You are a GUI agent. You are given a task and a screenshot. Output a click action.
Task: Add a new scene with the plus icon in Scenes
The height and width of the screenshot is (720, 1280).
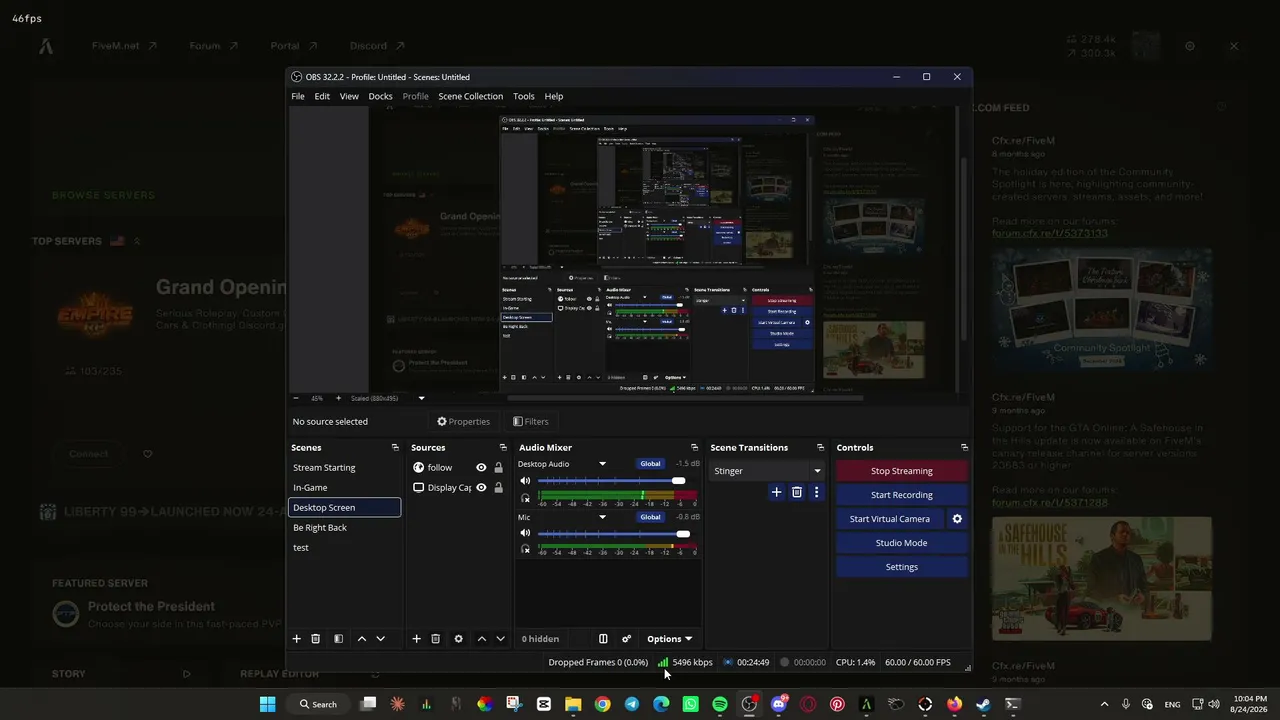click(296, 639)
